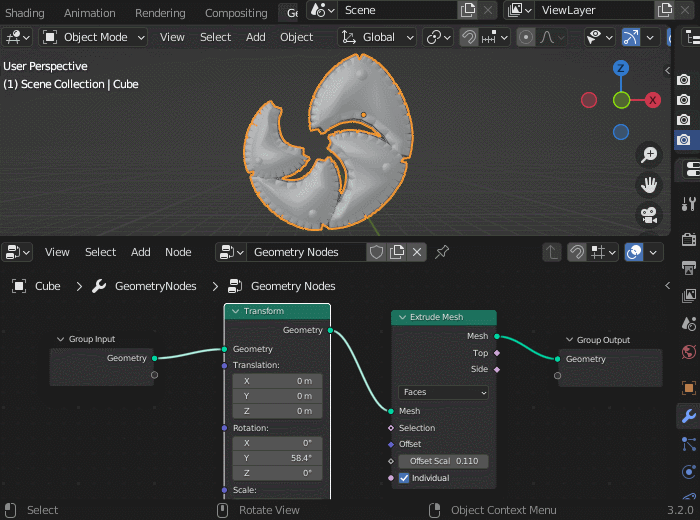Open the Faces mode dropdown
The image size is (700, 520).
(x=443, y=392)
